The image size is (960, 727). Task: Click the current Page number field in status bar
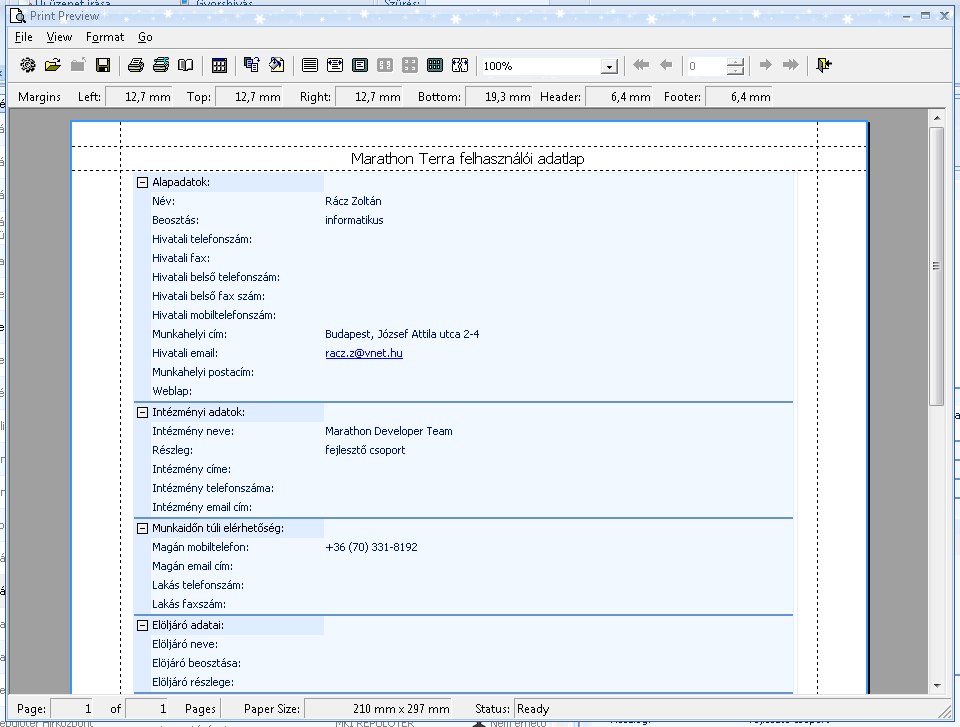tap(72, 709)
